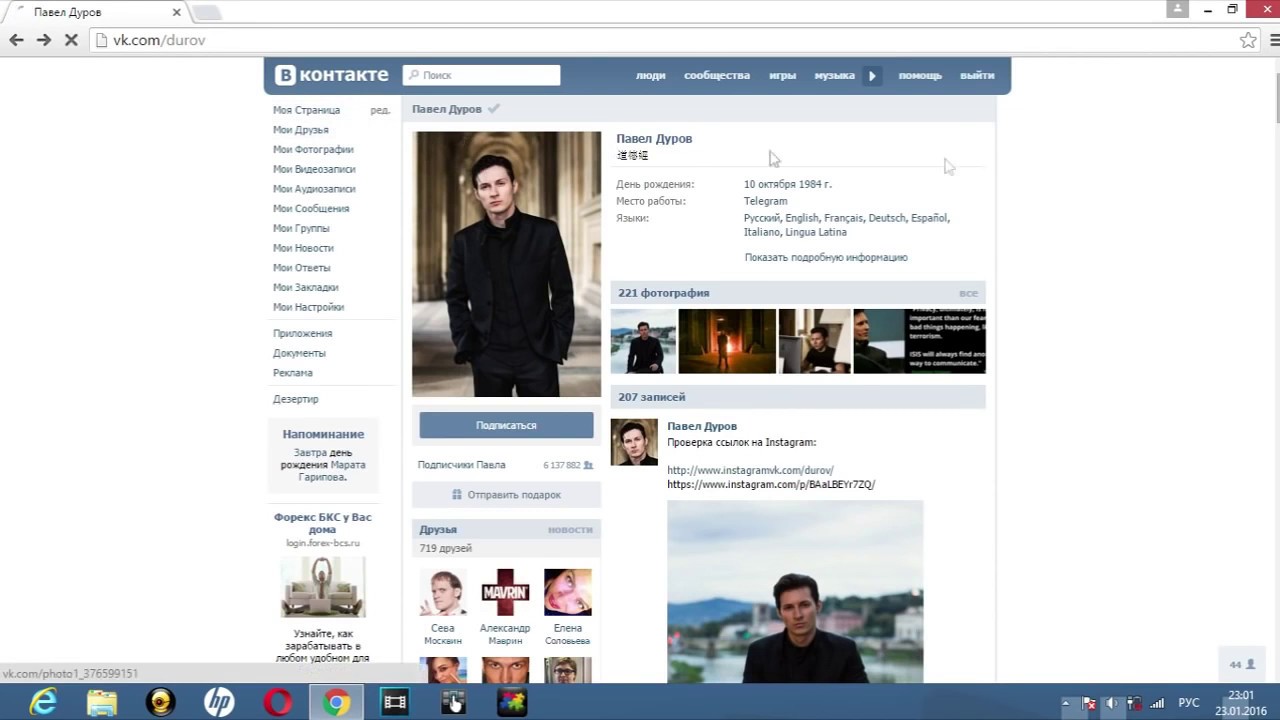Open the игры header menu
The height and width of the screenshot is (720, 1280).
click(782, 75)
